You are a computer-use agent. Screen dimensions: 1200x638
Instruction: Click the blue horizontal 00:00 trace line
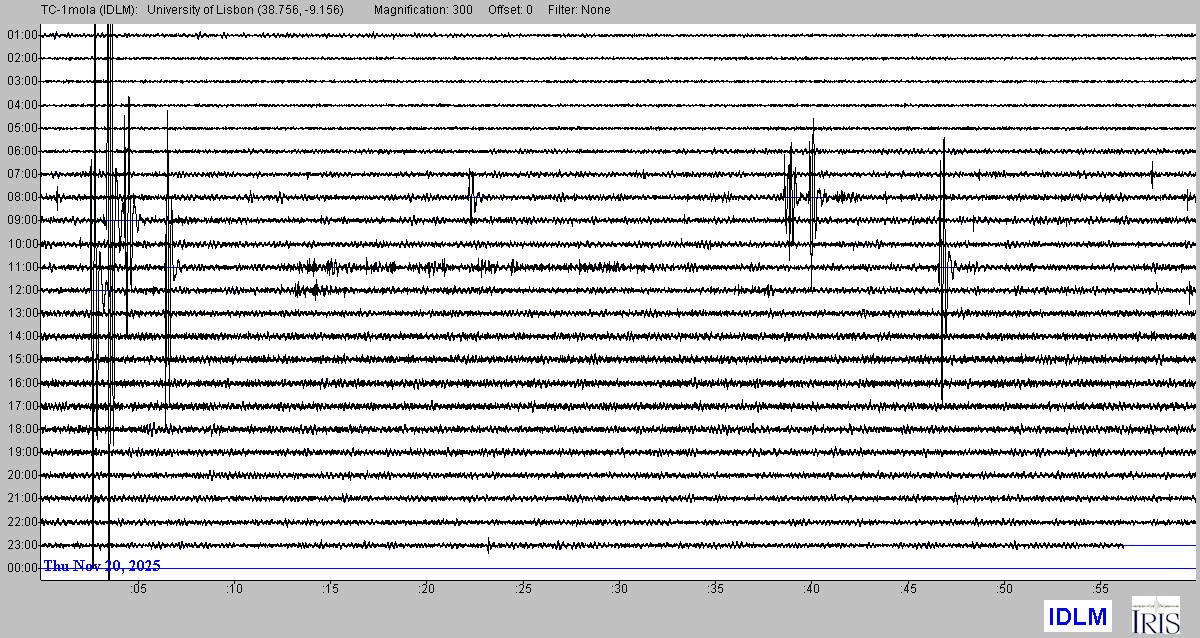[700, 568]
